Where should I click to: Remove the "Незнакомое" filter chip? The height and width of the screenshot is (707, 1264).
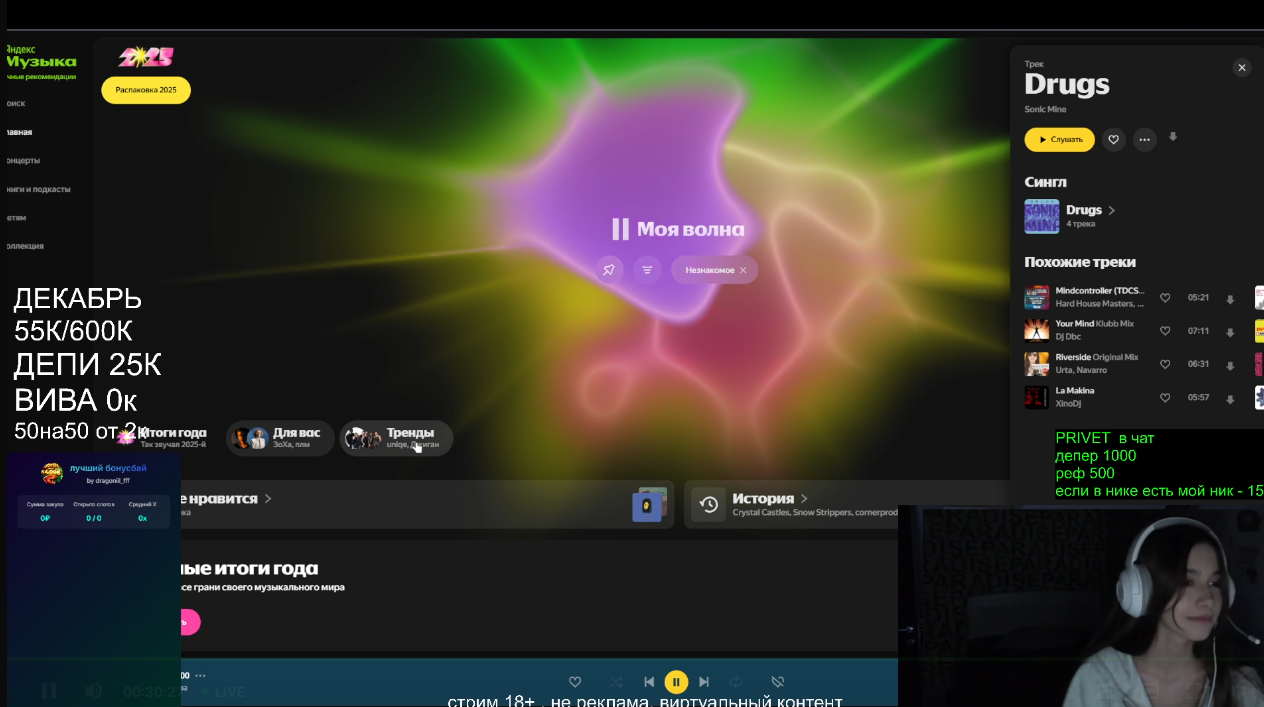point(743,270)
